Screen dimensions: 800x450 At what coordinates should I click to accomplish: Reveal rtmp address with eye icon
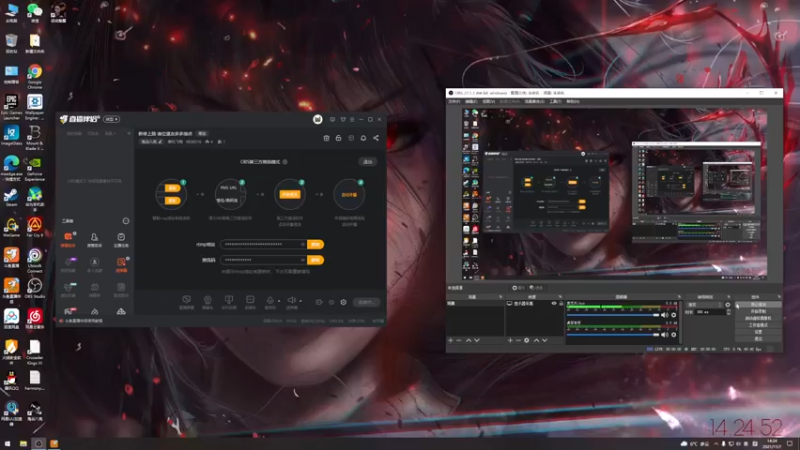[x=303, y=244]
